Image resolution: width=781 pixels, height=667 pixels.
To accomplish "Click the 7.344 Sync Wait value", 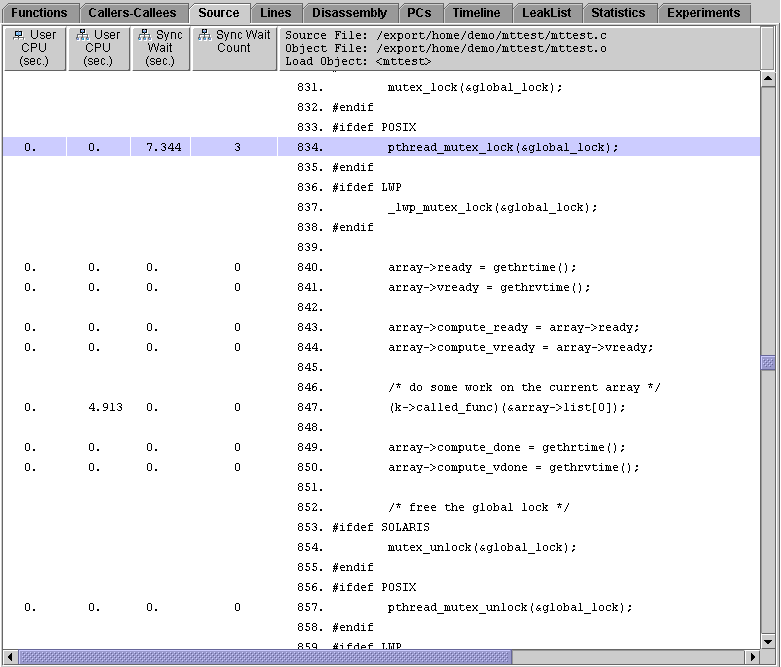I will (163, 147).
